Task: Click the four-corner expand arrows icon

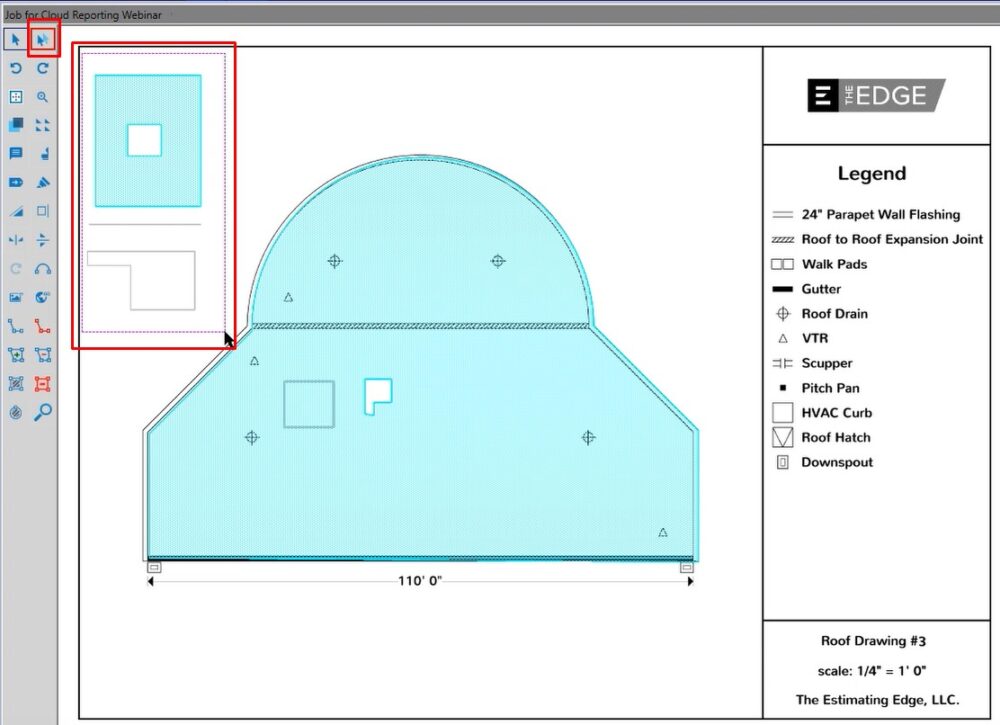Action: coord(43,126)
